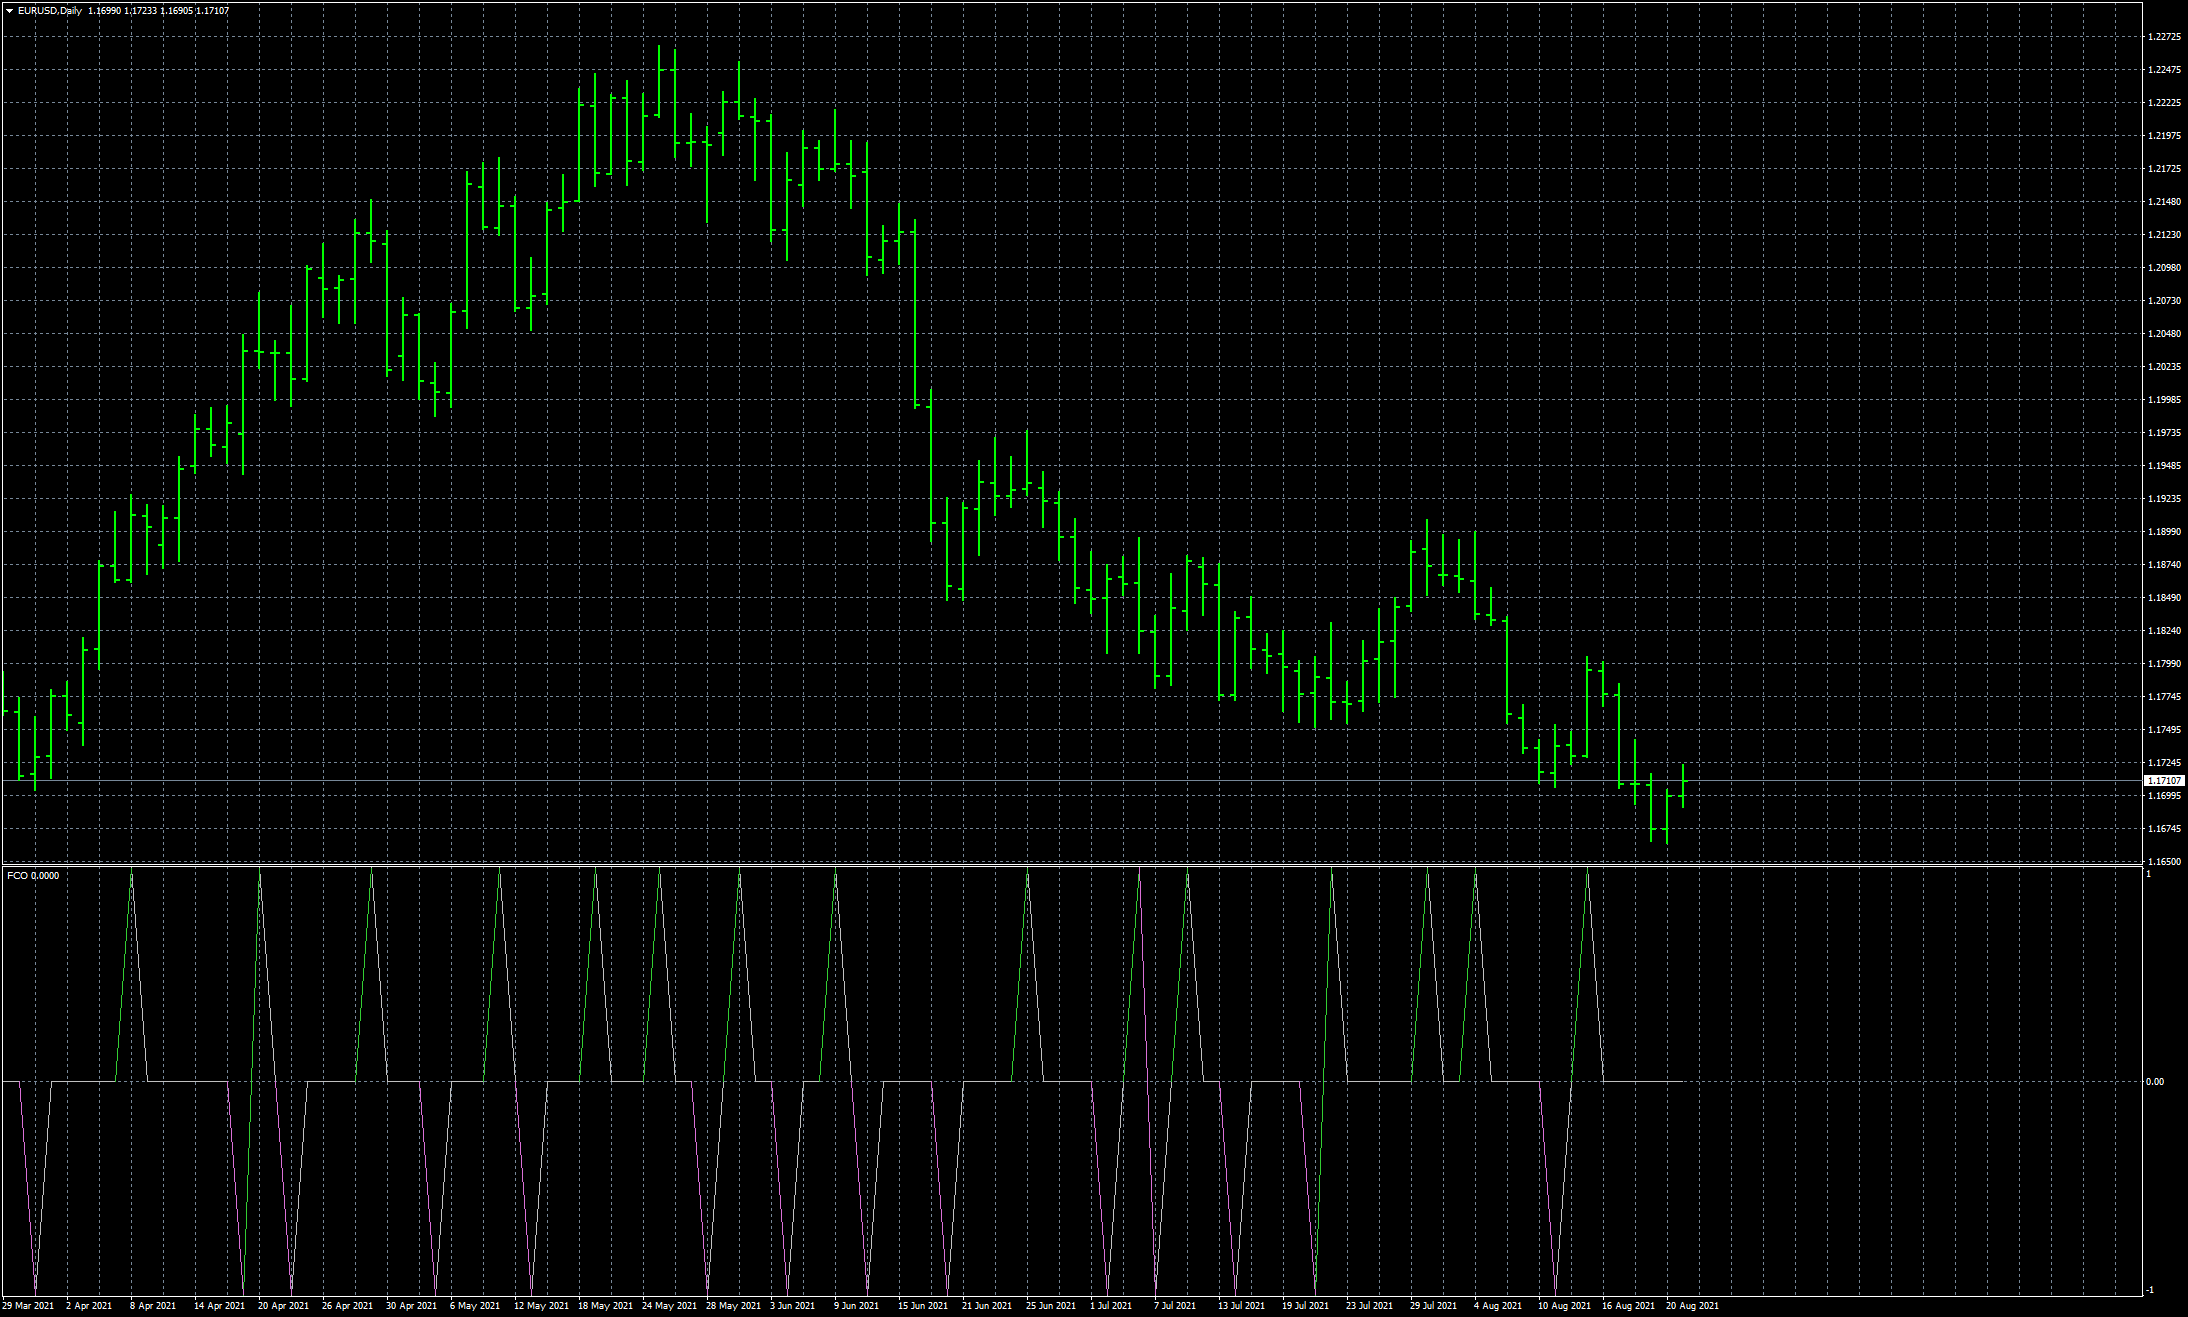Click the 7 Jul 2021 date label
The width and height of the screenshot is (2188, 1317).
click(x=1175, y=1306)
